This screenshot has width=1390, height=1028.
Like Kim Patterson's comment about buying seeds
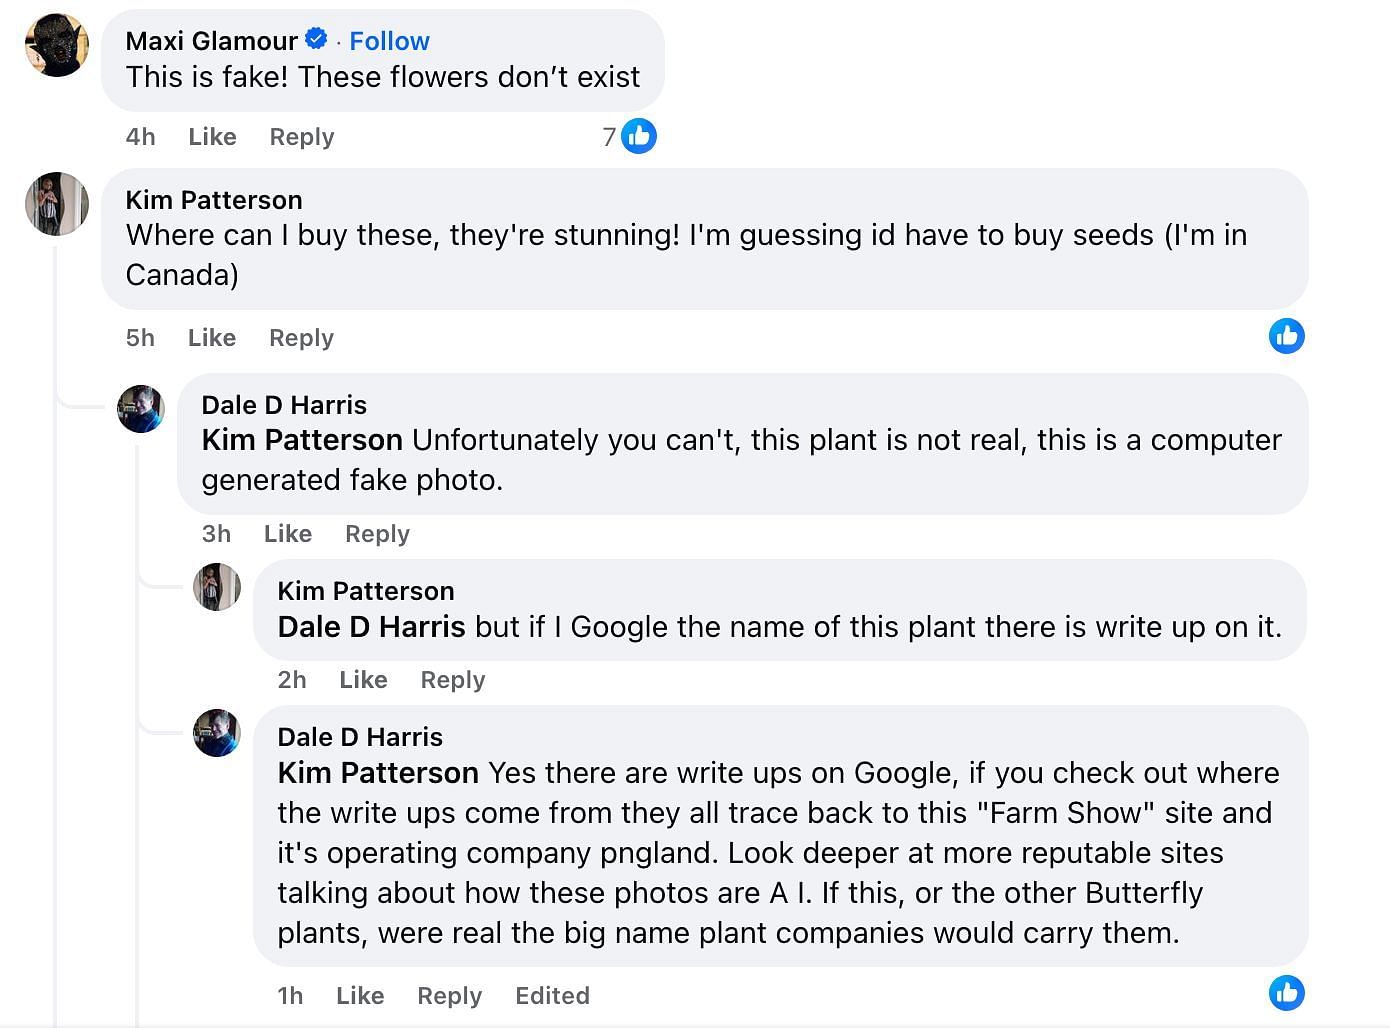tap(212, 338)
